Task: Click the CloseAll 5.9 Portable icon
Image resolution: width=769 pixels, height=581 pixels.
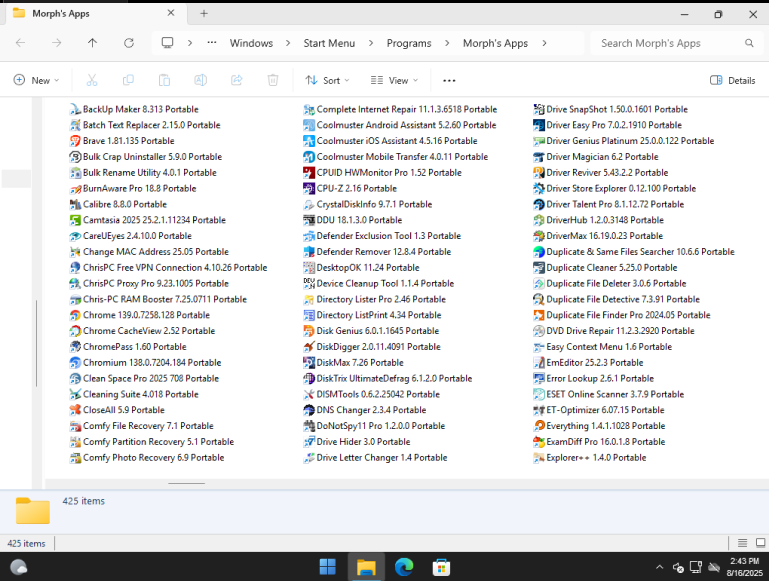Action: [75, 410]
